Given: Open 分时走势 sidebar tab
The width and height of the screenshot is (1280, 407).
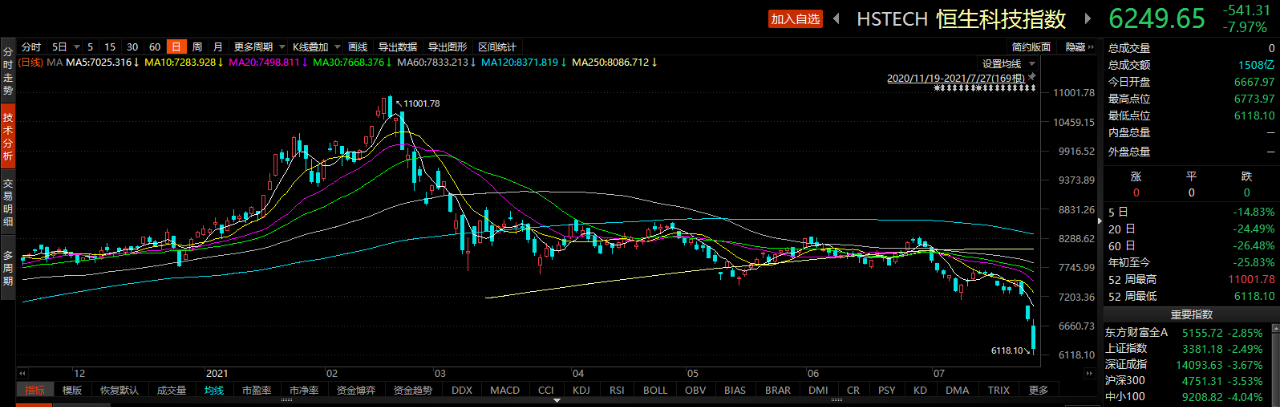Looking at the screenshot, I should (x=8, y=70).
